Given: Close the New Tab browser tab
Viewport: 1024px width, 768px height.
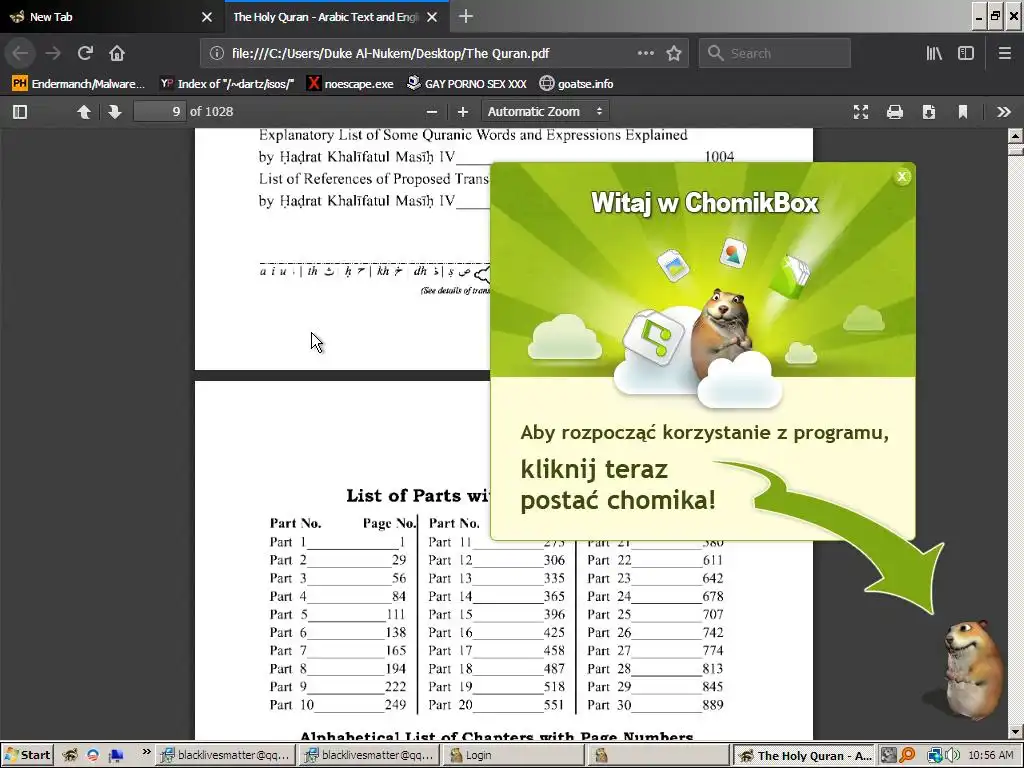Looking at the screenshot, I should [x=207, y=17].
